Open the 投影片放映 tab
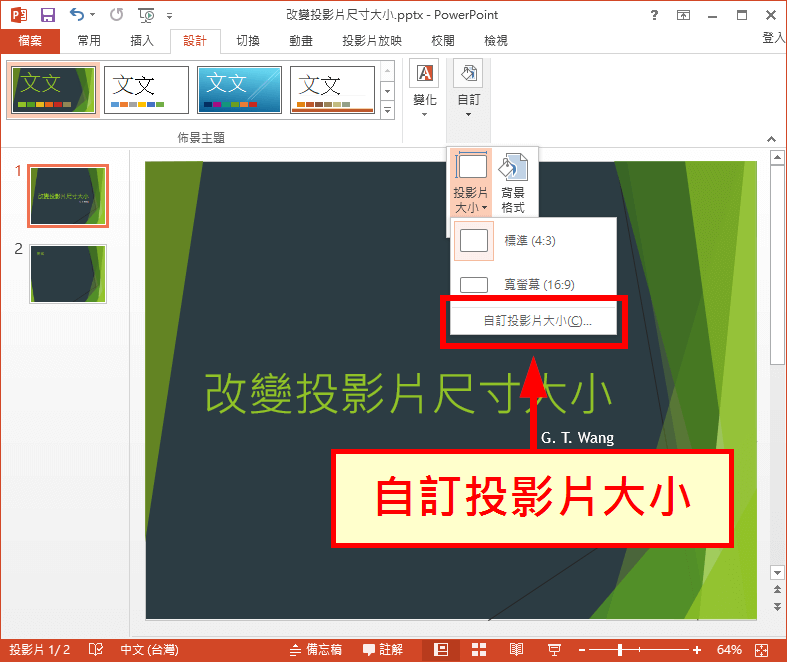The height and width of the screenshot is (662, 787). tap(372, 41)
